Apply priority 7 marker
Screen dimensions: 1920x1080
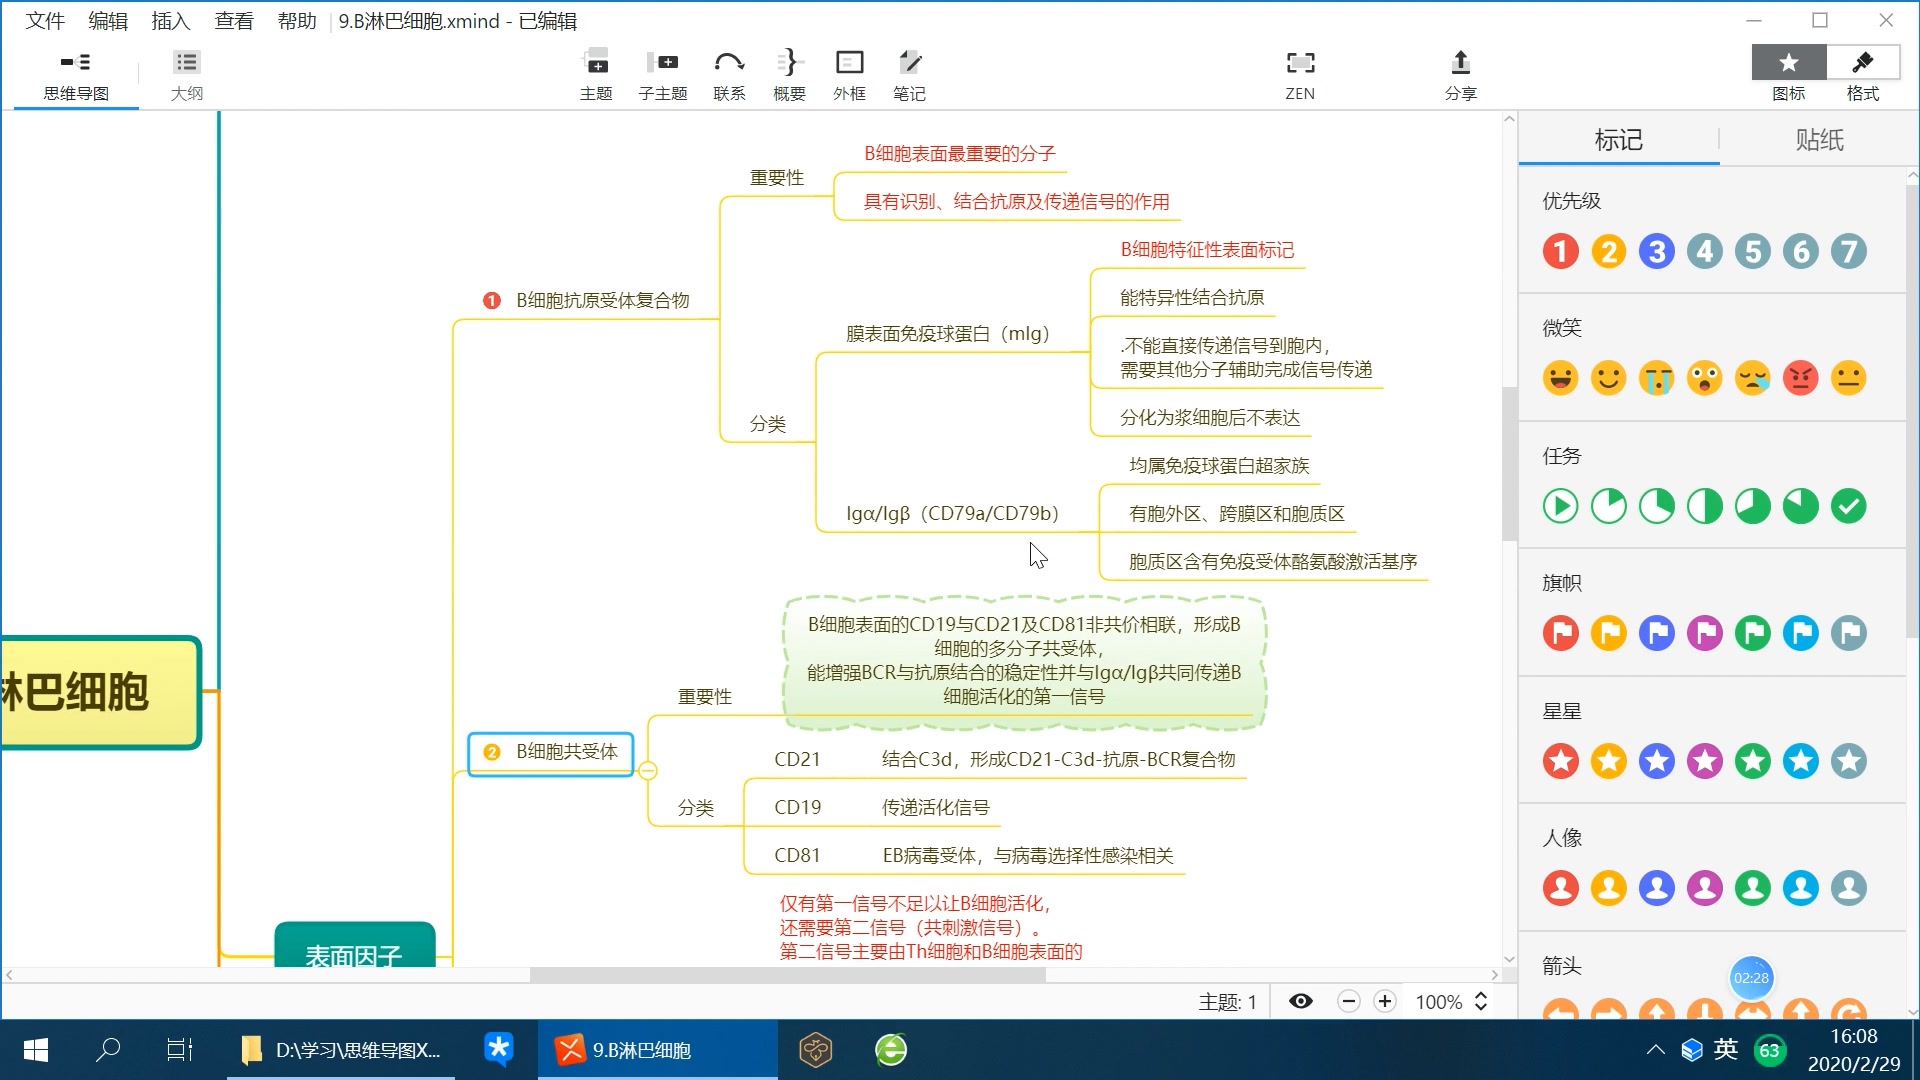(1849, 251)
